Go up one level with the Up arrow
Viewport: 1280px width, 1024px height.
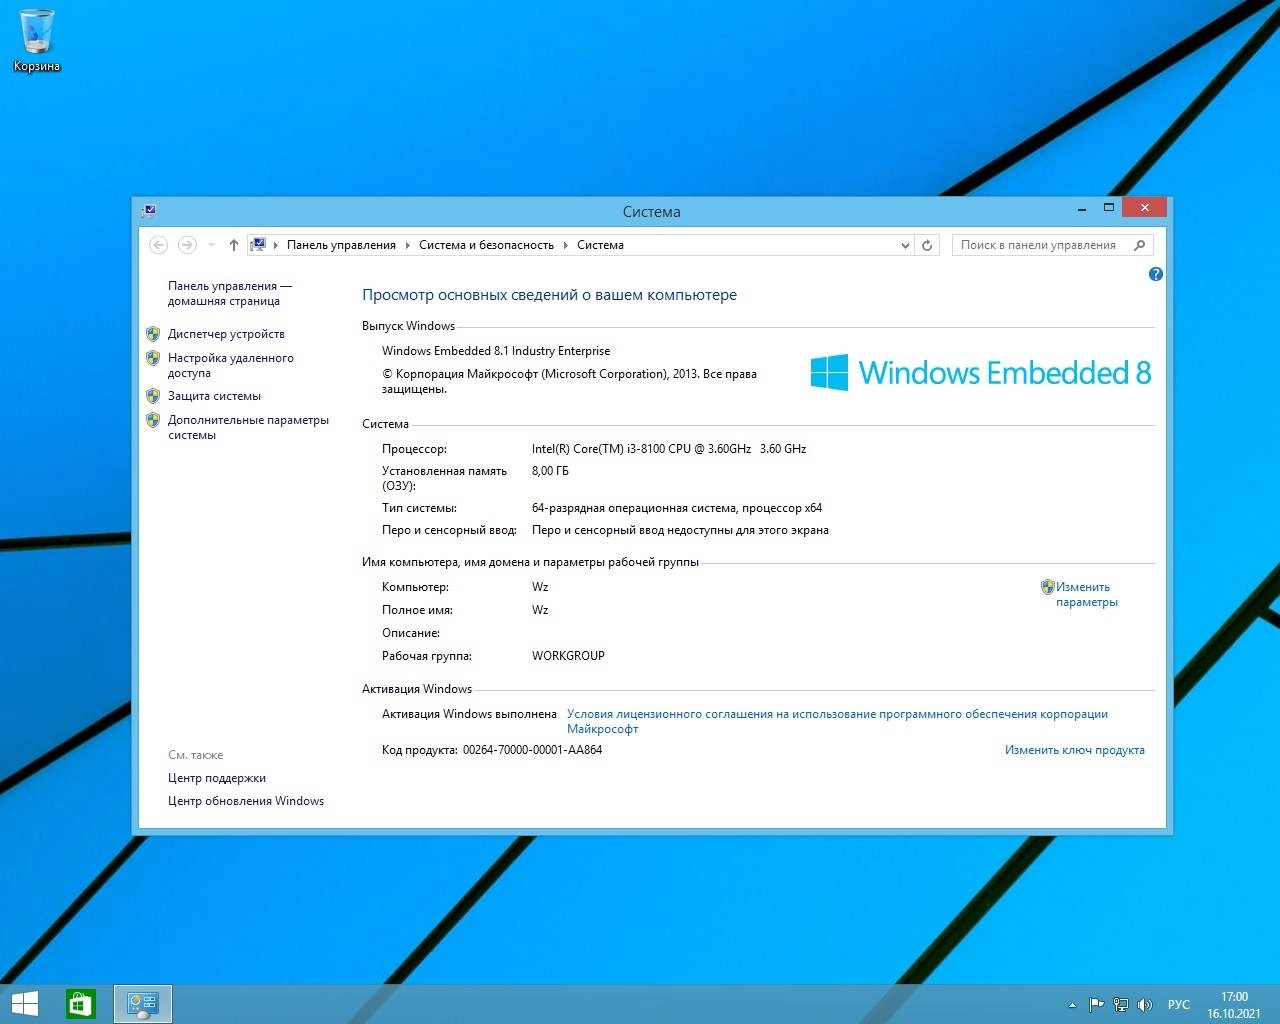234,245
